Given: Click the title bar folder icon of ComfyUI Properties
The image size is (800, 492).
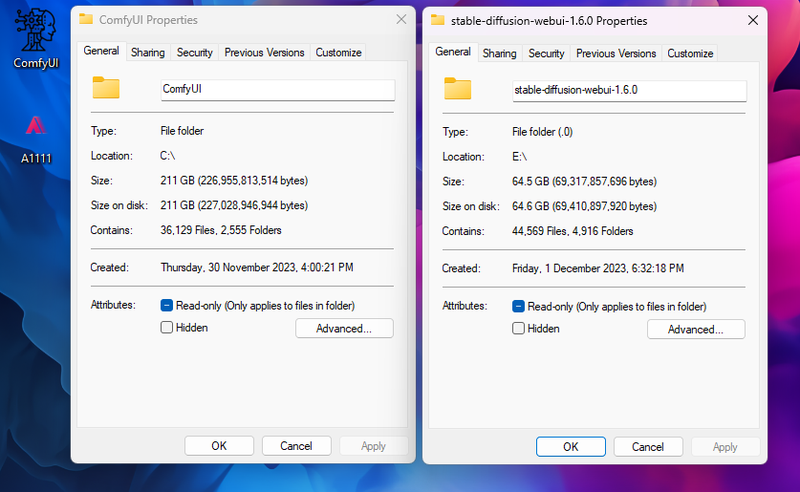Looking at the screenshot, I should click(x=86, y=19).
